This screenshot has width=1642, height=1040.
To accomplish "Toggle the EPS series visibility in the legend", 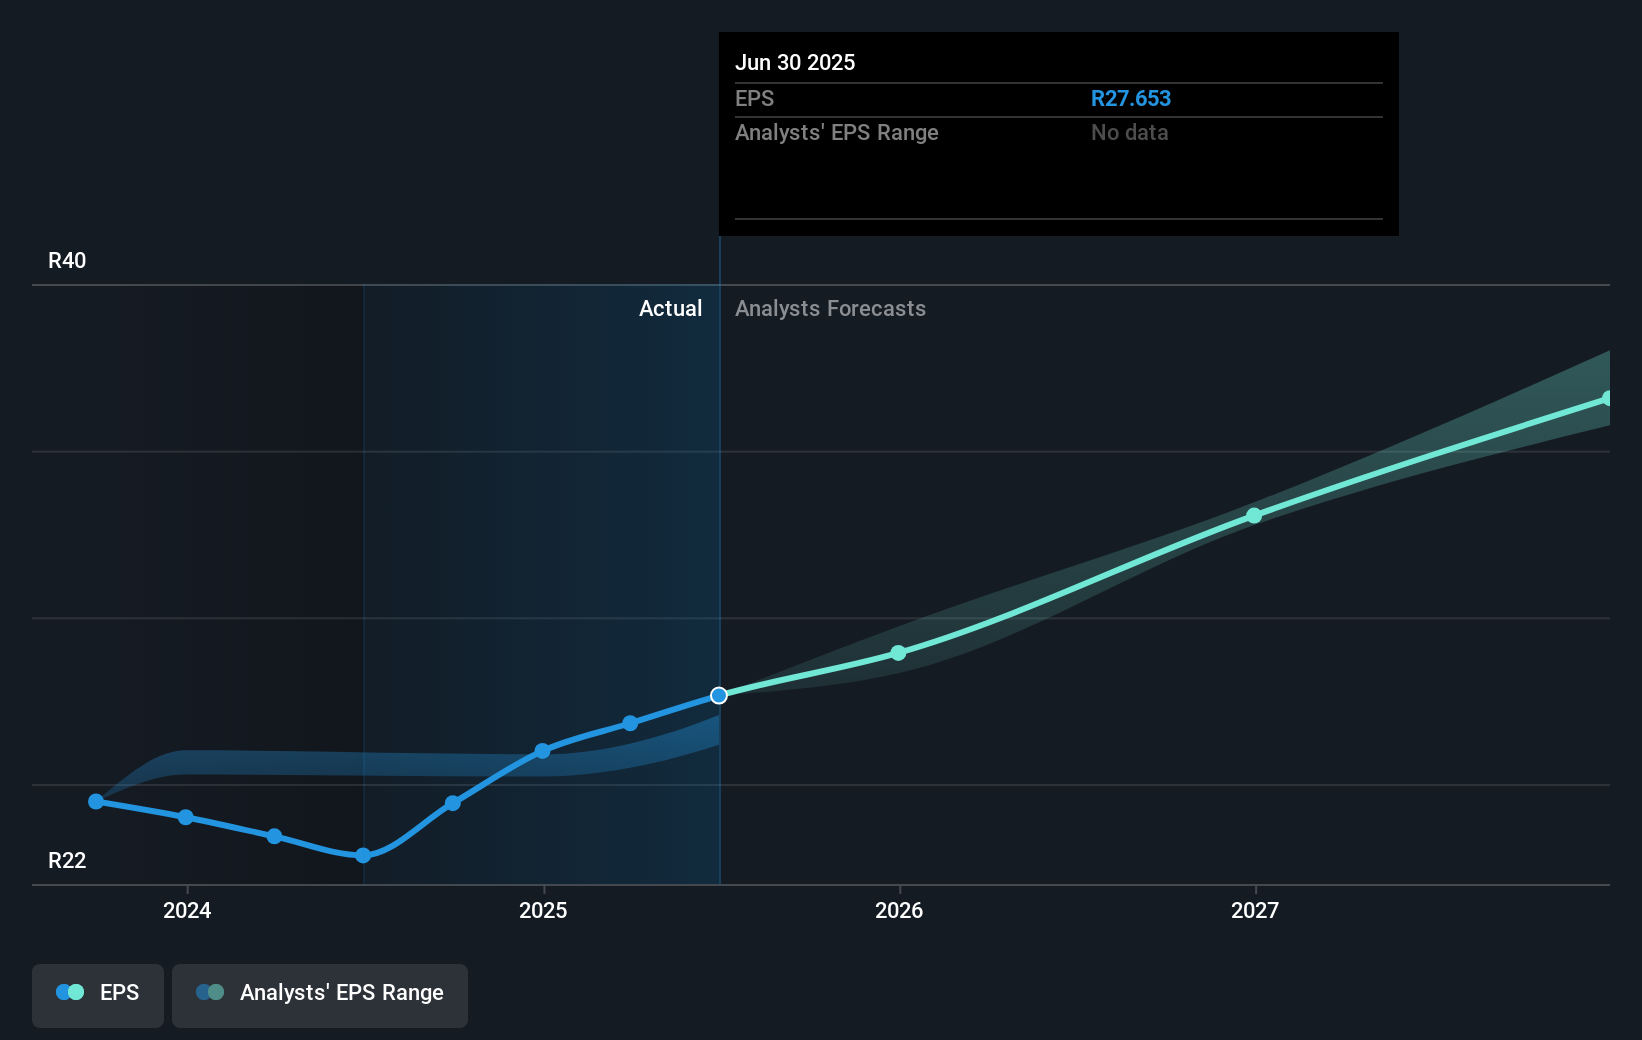I will point(97,992).
